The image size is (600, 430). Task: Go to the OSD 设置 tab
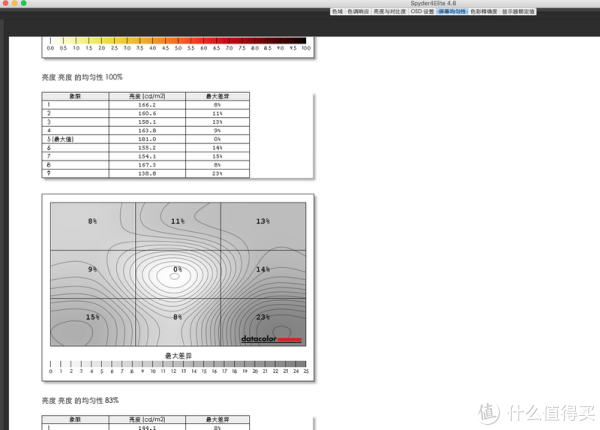click(x=422, y=11)
